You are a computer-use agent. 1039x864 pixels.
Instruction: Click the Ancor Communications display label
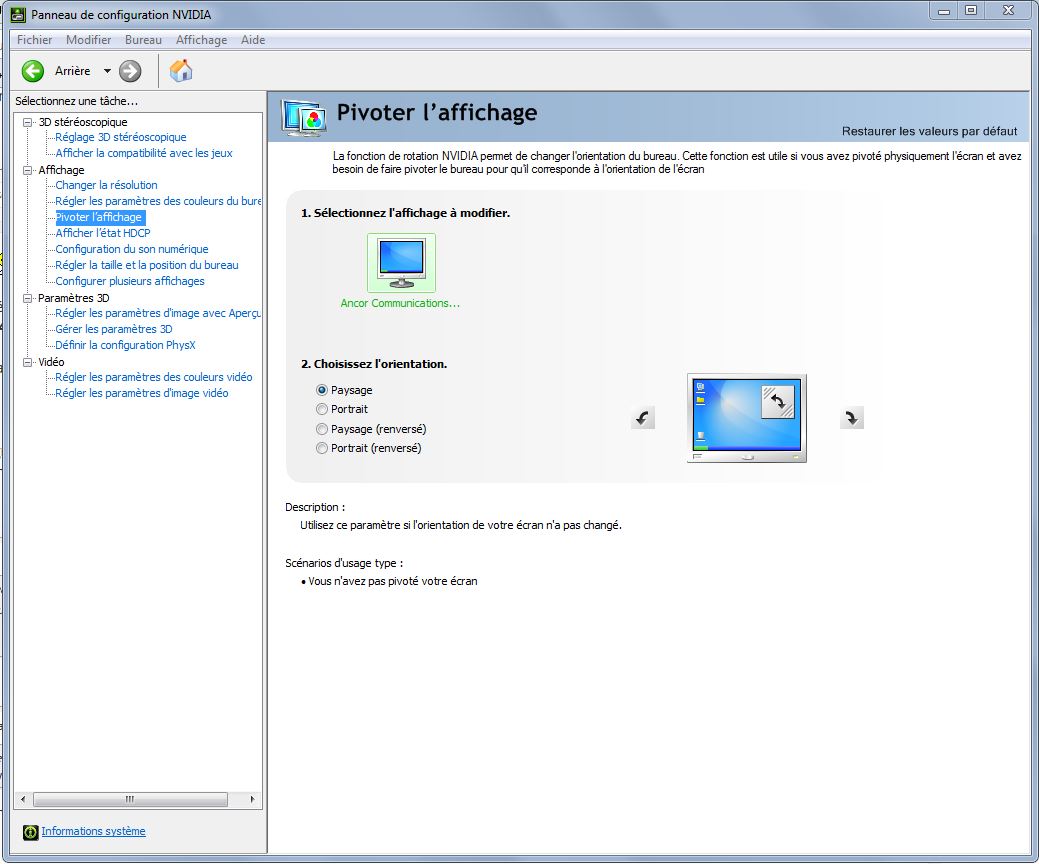coord(400,303)
